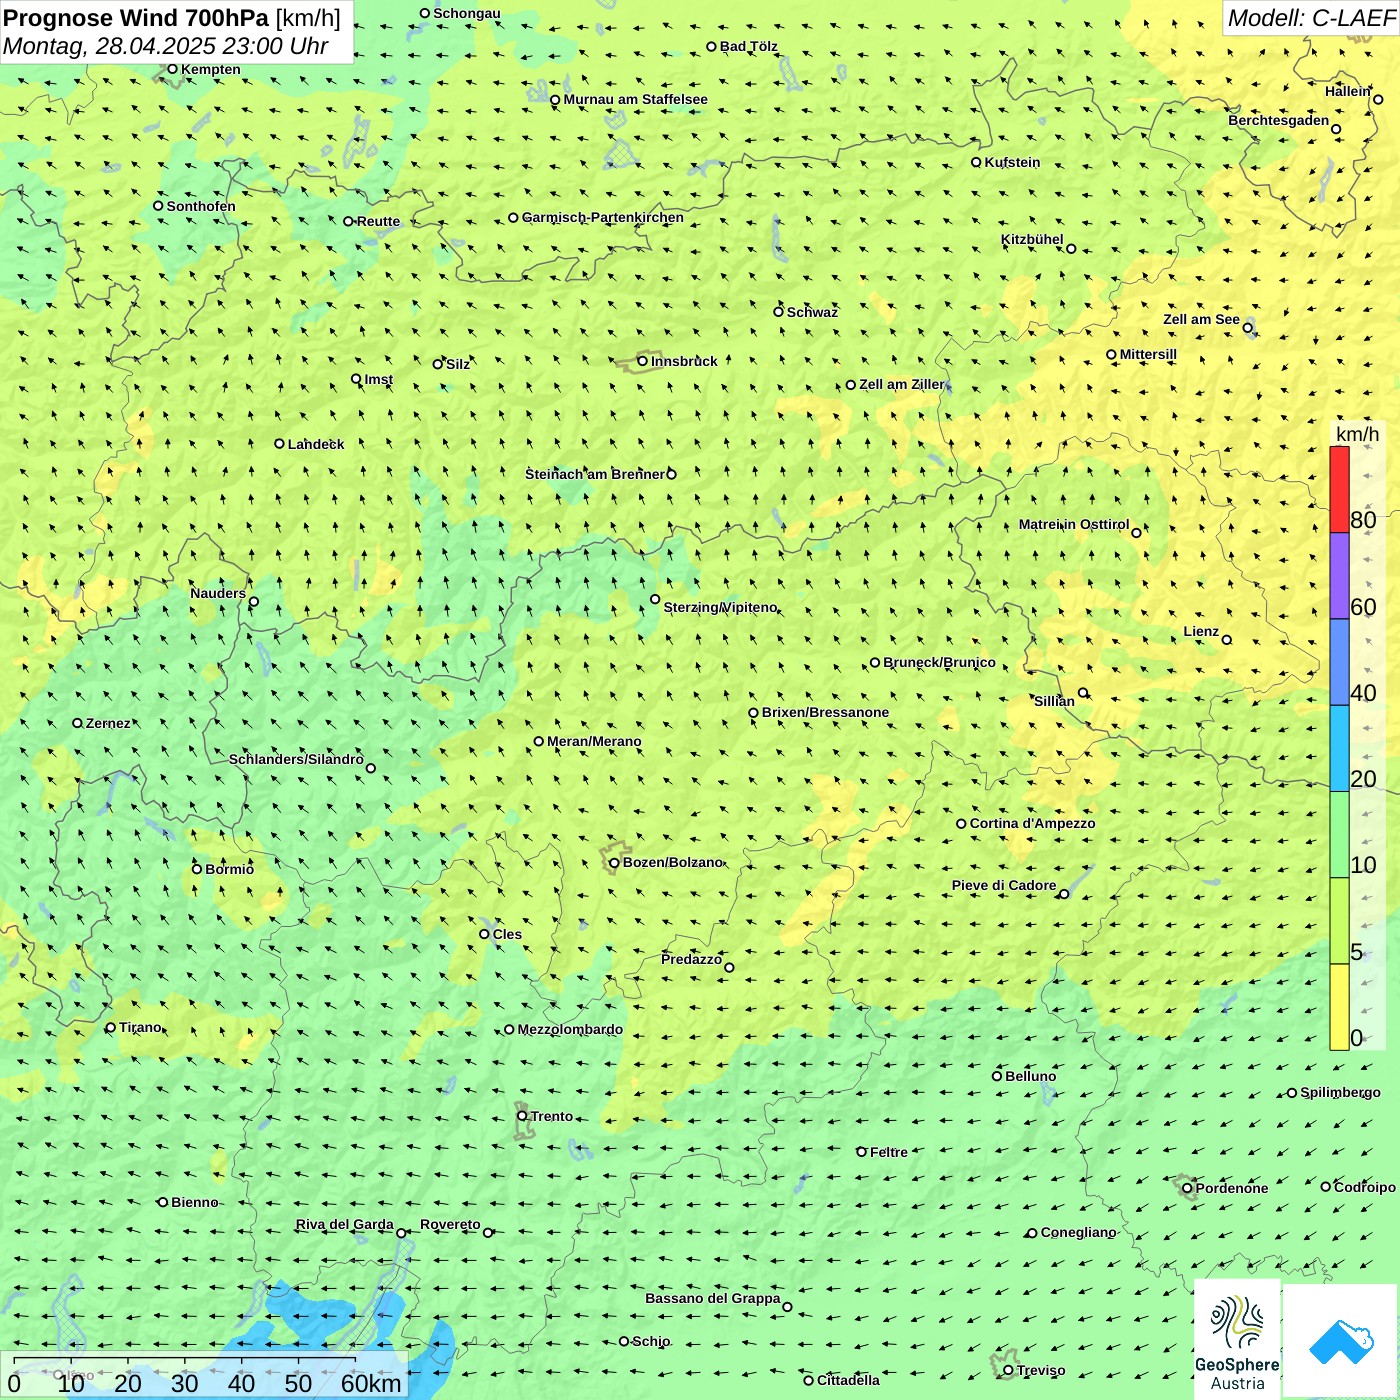
Task: Click the Kempten city label
Action: click(x=210, y=69)
